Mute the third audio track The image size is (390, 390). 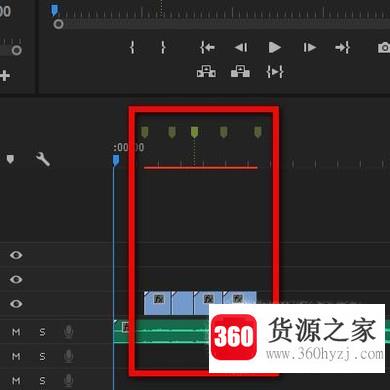pyautogui.click(x=16, y=380)
